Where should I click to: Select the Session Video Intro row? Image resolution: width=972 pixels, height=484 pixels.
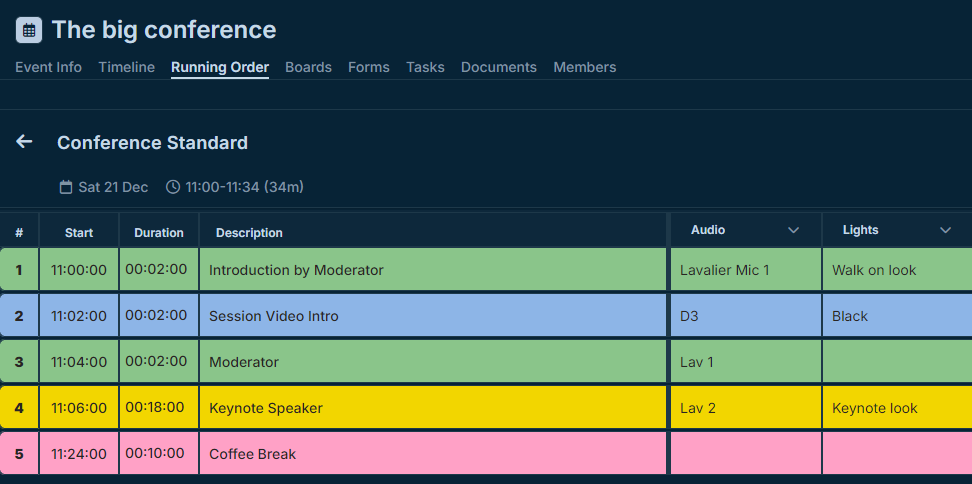[486, 315]
